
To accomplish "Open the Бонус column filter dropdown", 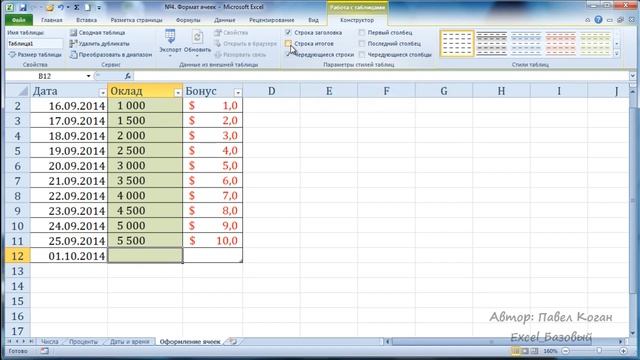I will (238, 93).
